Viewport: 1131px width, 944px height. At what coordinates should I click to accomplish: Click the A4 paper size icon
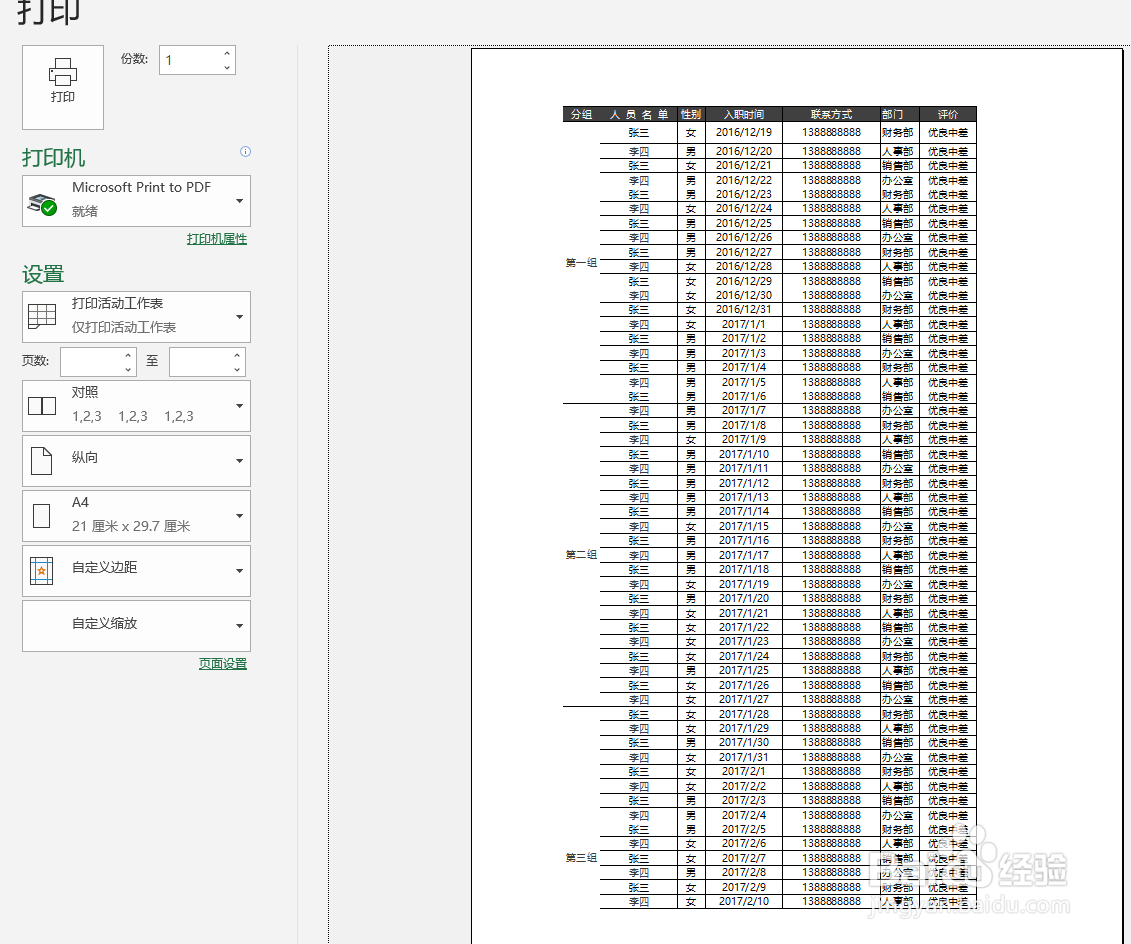click(42, 516)
